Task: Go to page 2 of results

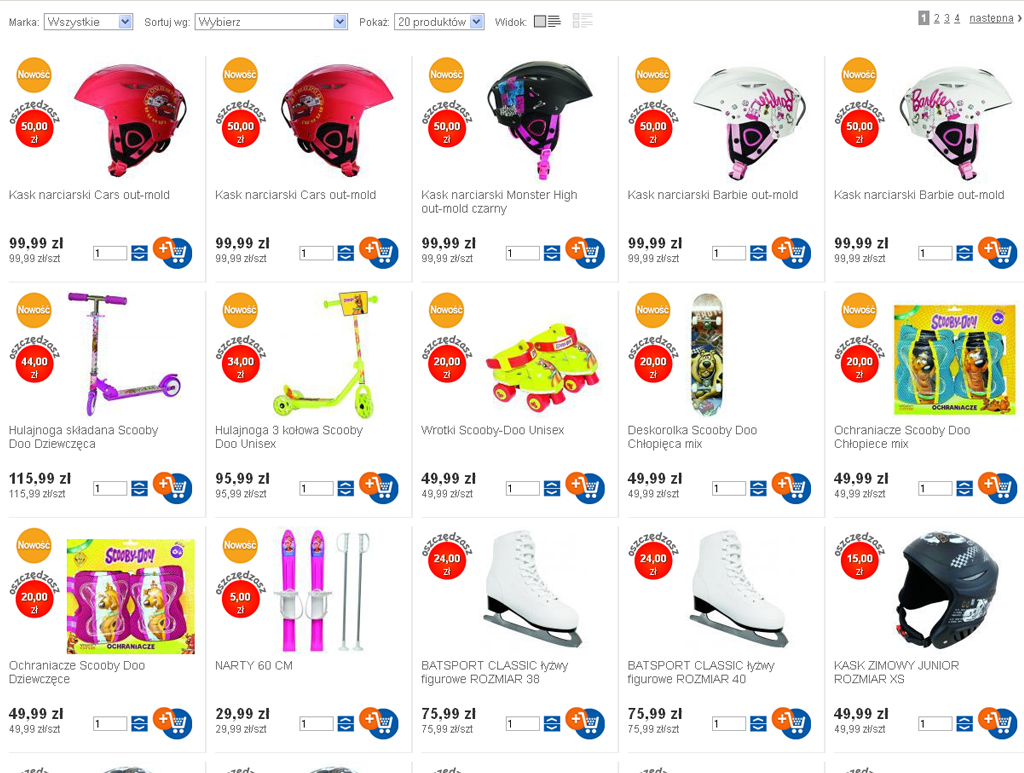Action: tap(936, 18)
